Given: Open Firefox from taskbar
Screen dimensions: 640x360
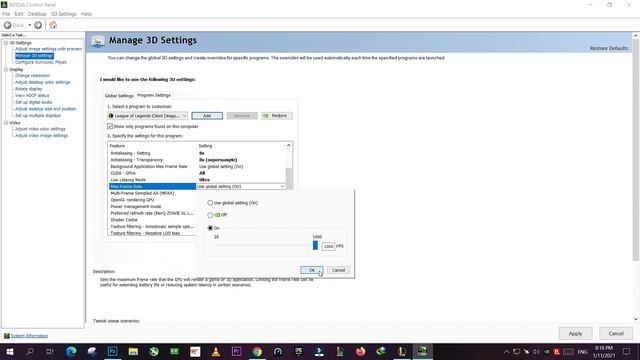Looking at the screenshot, I should tap(360, 351).
